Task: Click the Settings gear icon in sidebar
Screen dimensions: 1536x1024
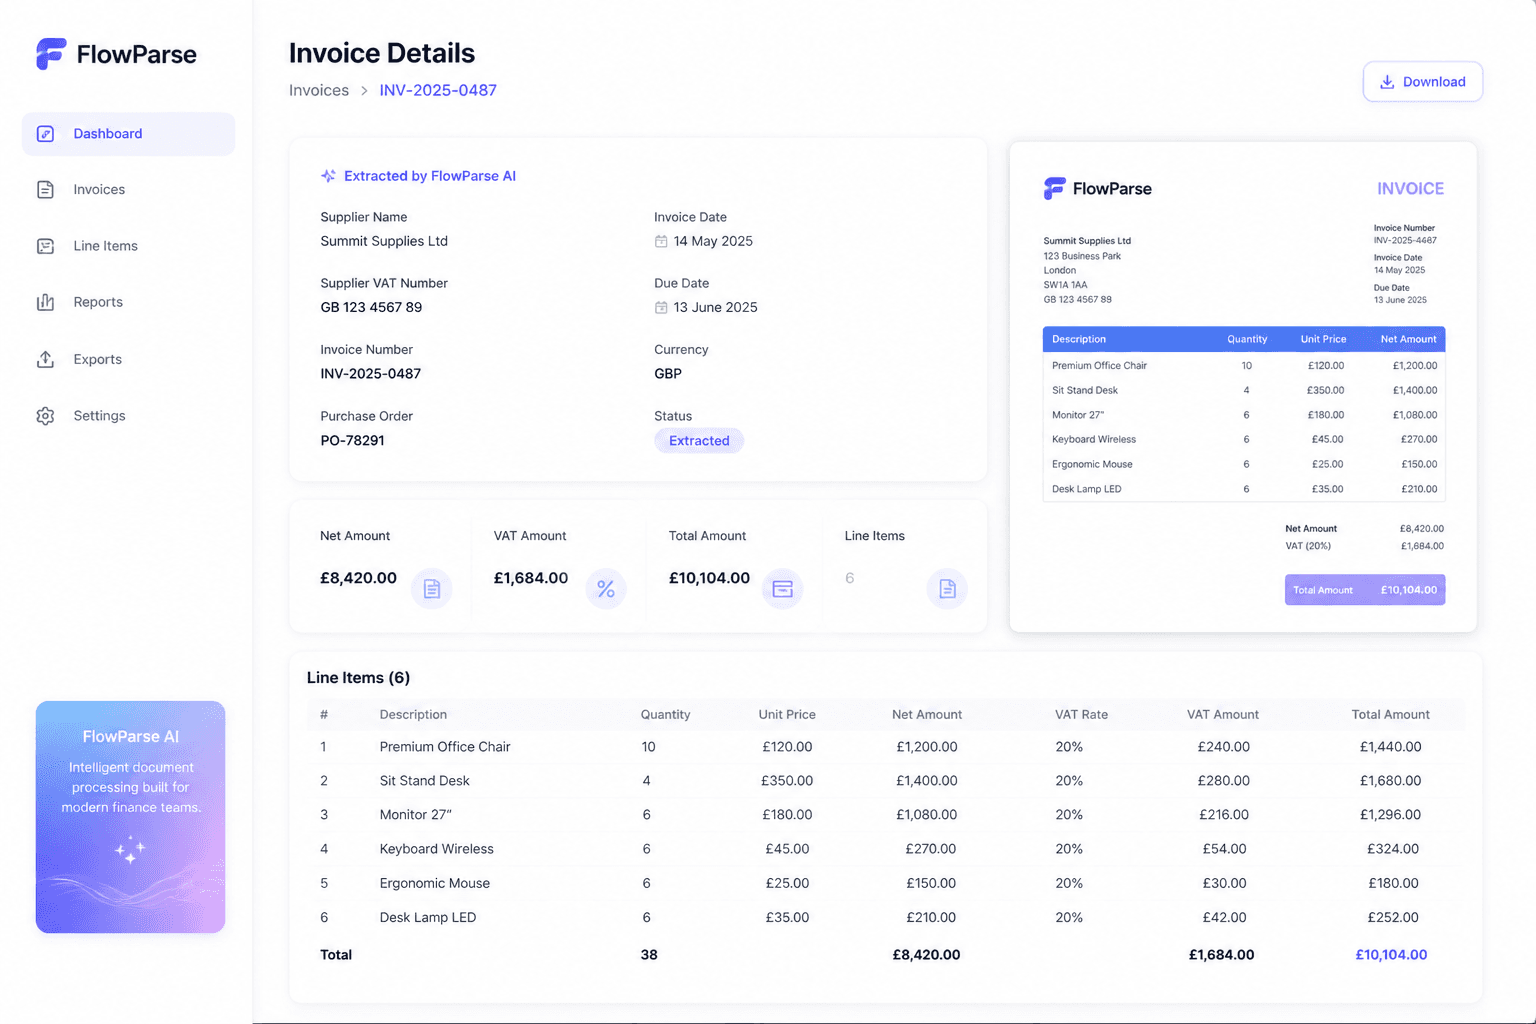Action: pyautogui.click(x=45, y=416)
